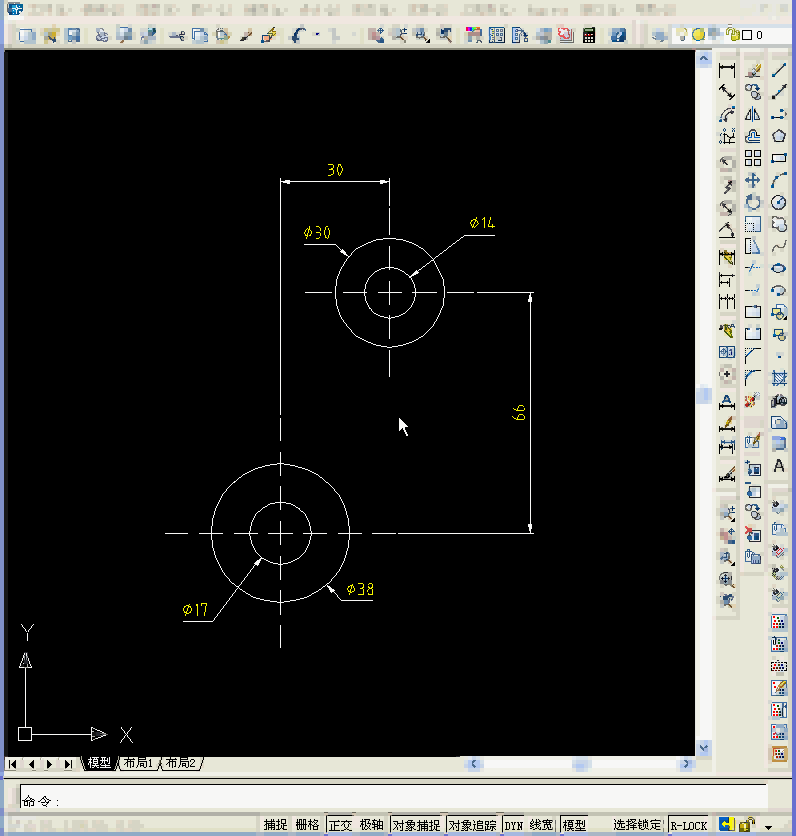Image resolution: width=796 pixels, height=836 pixels.
Task: Toggle 极轴 polar tracking
Action: [372, 825]
